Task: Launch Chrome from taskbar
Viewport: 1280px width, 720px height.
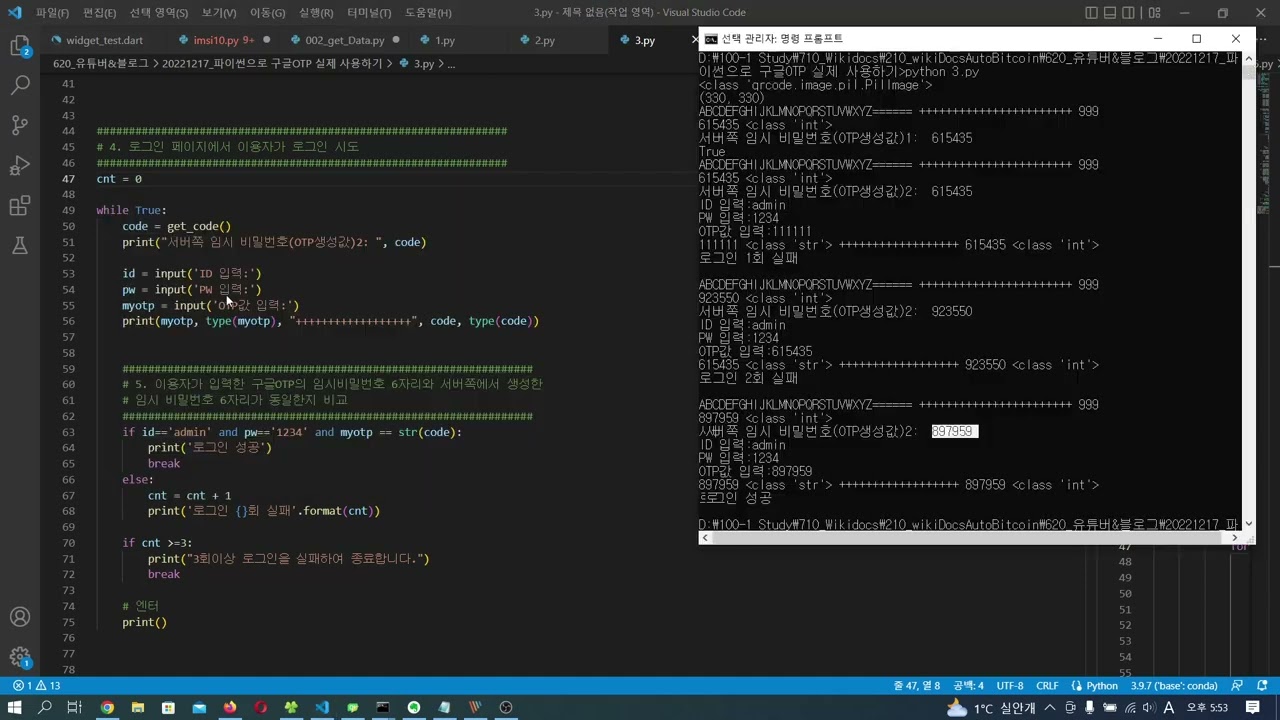Action: click(x=107, y=708)
